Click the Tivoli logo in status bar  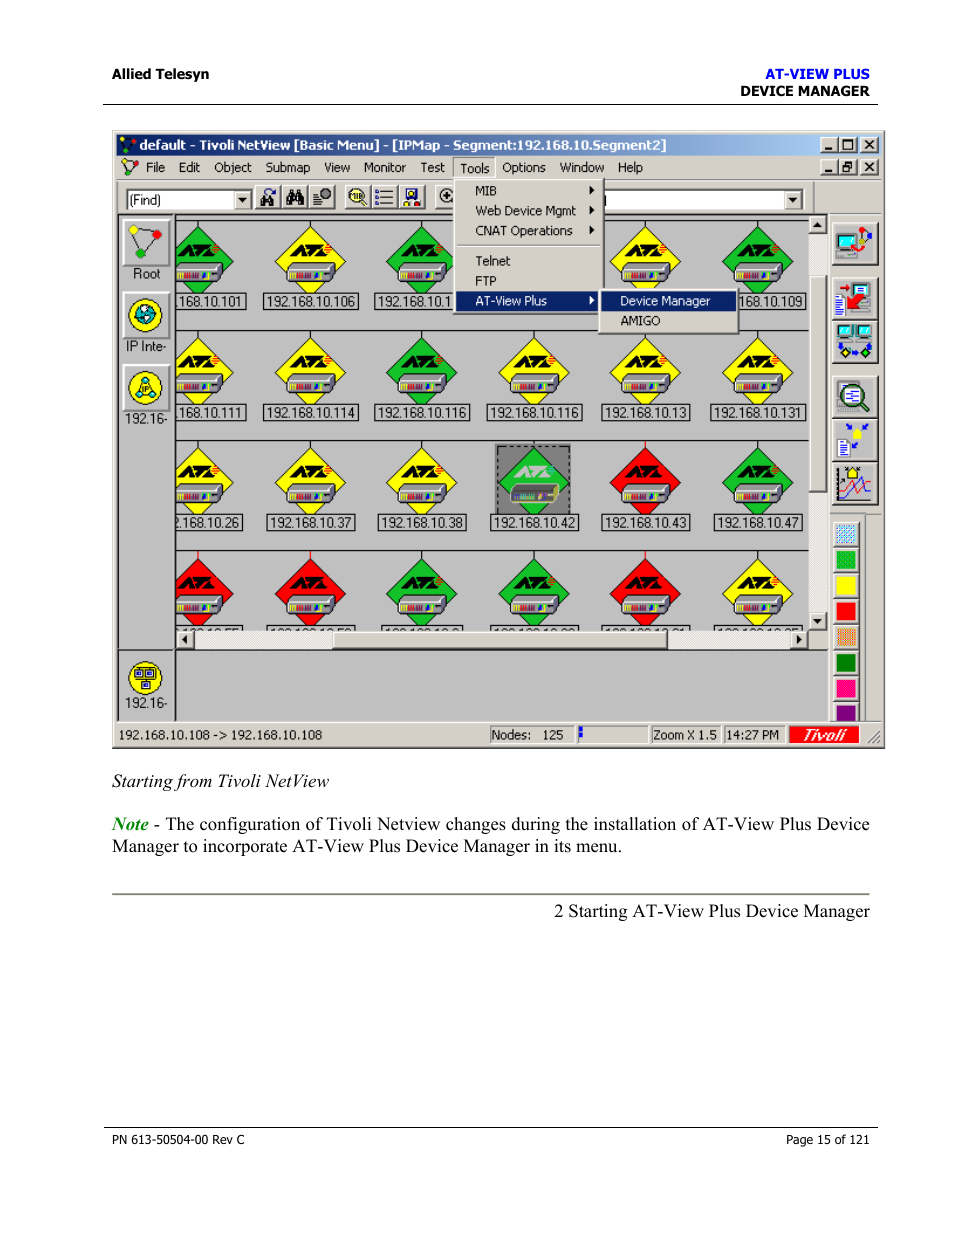(x=824, y=735)
